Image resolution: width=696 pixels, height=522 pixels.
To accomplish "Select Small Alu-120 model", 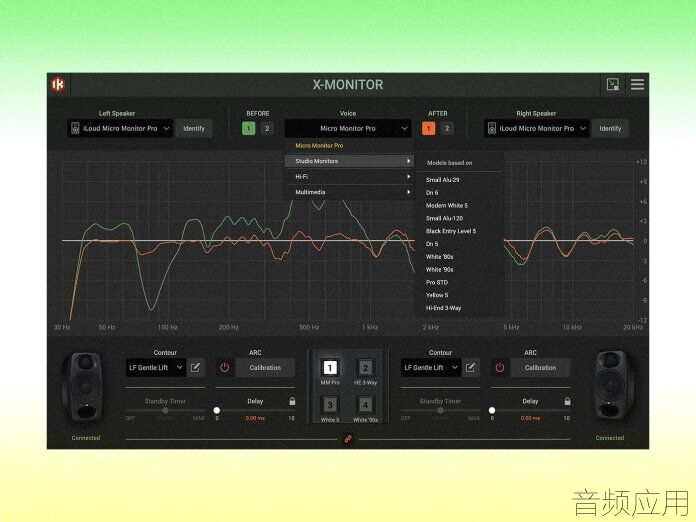I will 444,218.
